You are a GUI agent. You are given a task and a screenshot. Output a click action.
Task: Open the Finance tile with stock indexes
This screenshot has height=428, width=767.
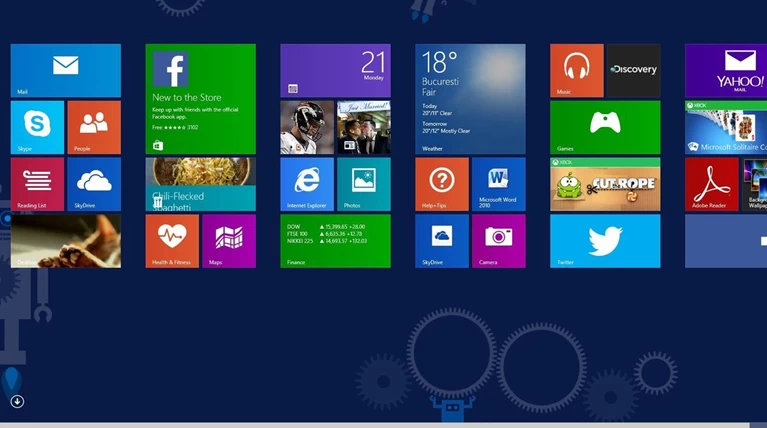(336, 241)
